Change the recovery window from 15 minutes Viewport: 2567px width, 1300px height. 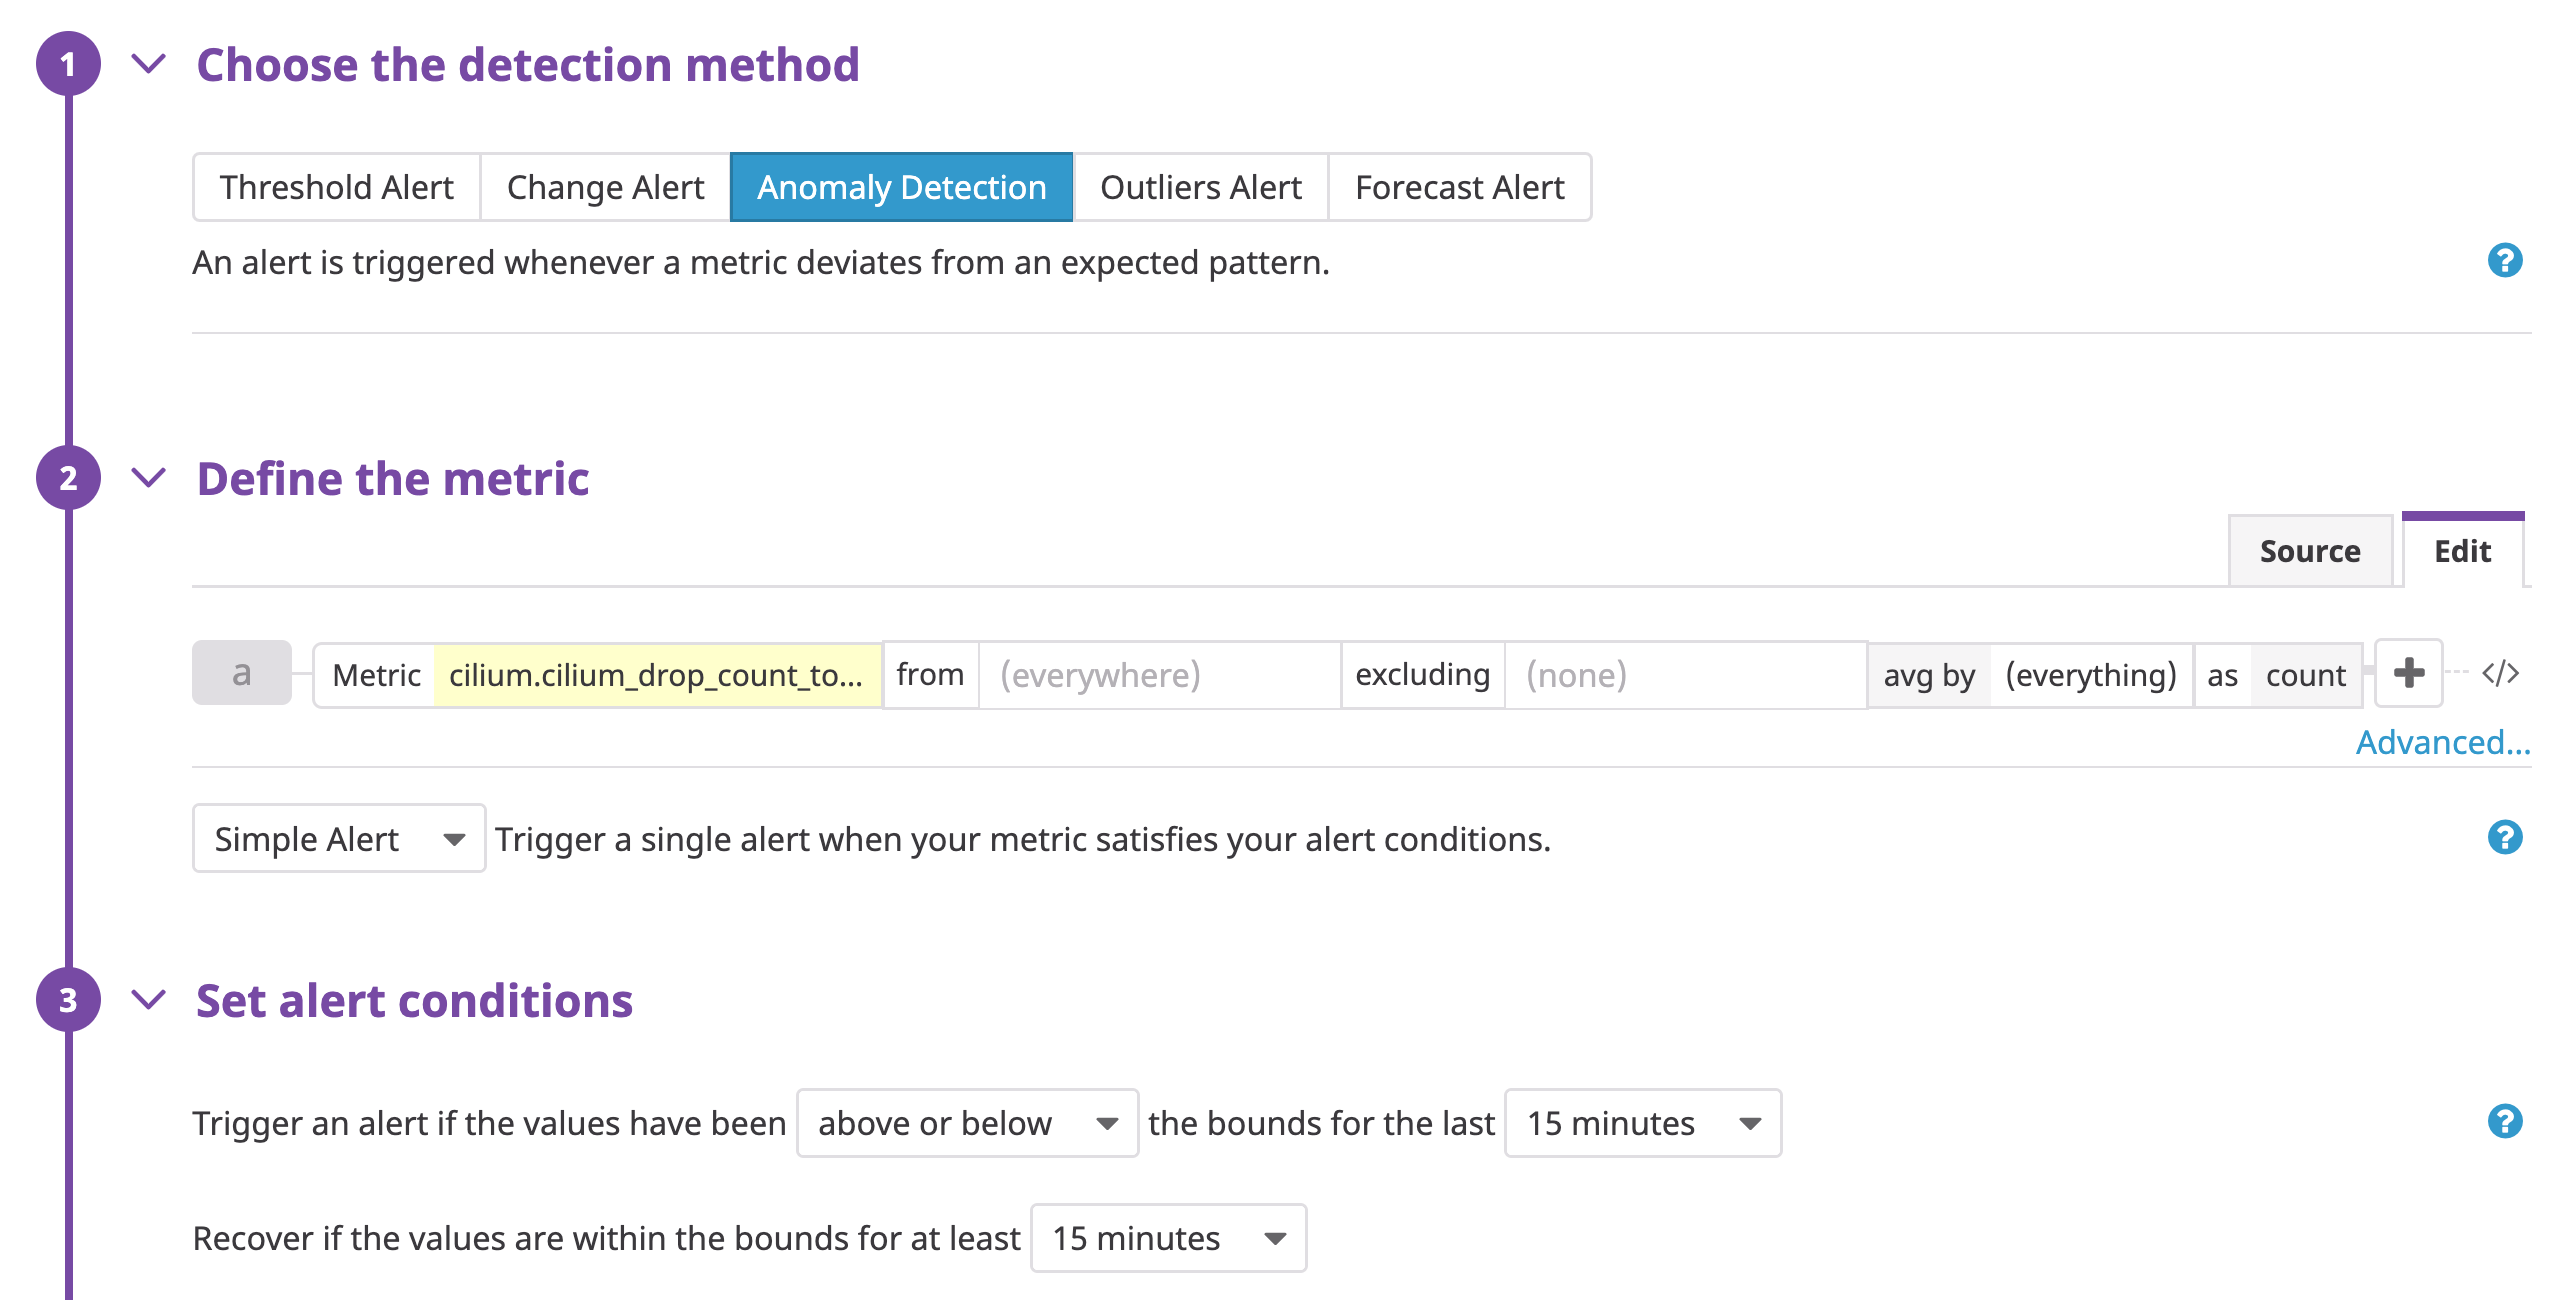[x=1167, y=1239]
